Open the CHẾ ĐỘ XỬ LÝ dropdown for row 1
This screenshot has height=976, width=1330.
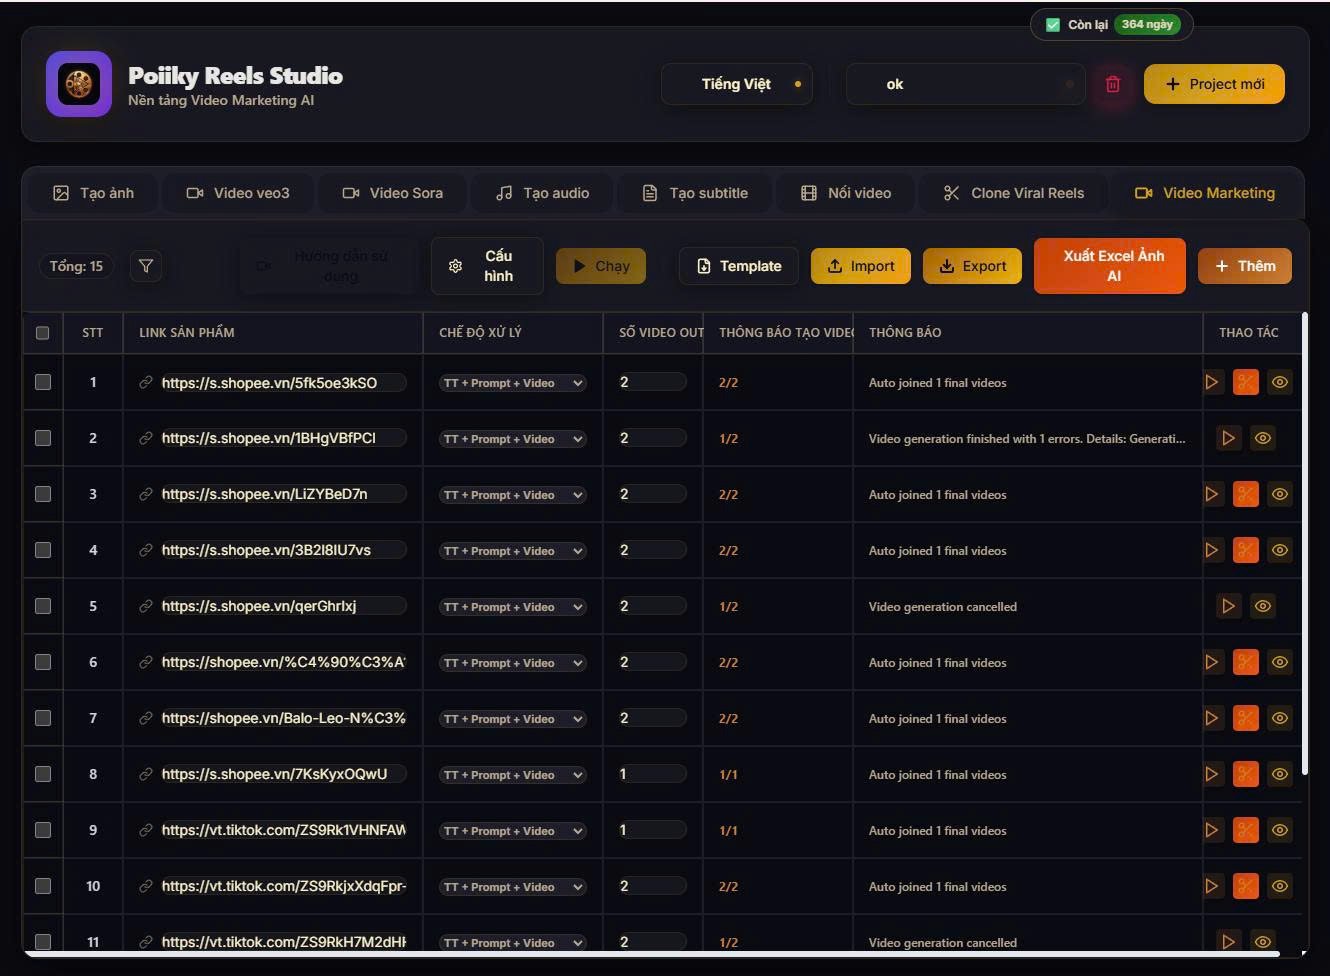[x=511, y=382]
